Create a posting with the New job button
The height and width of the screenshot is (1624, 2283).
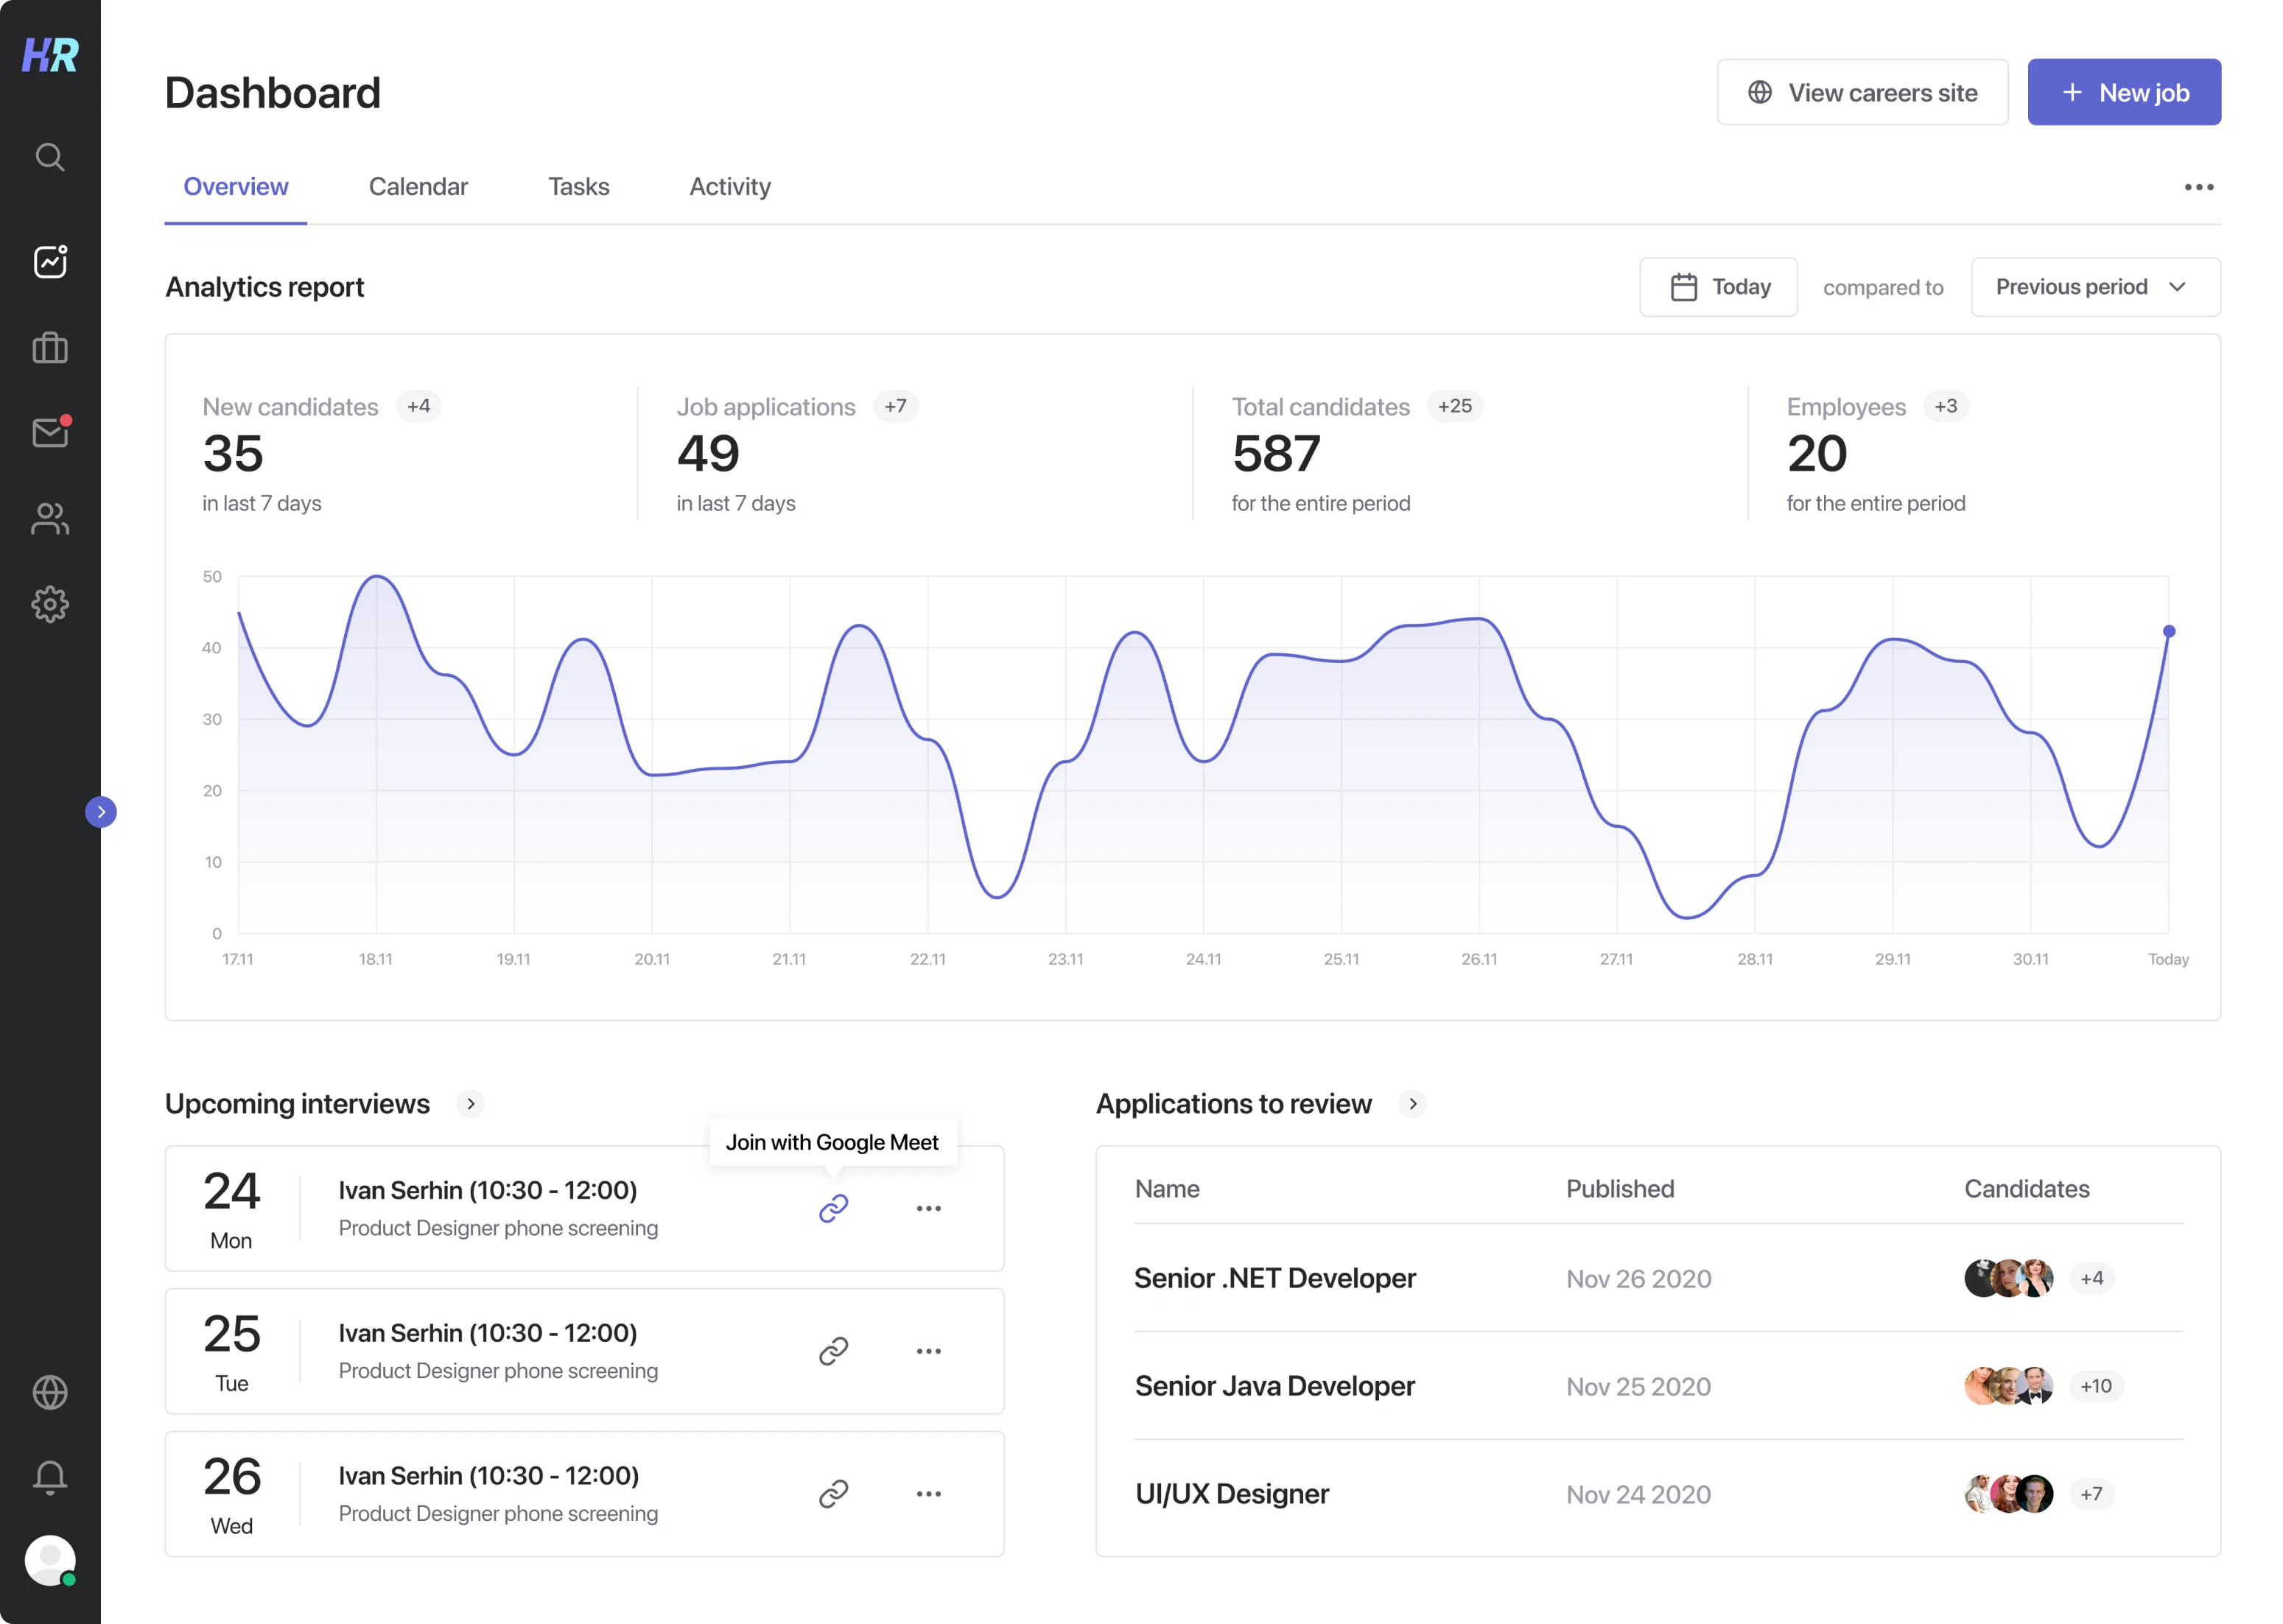pos(2124,92)
